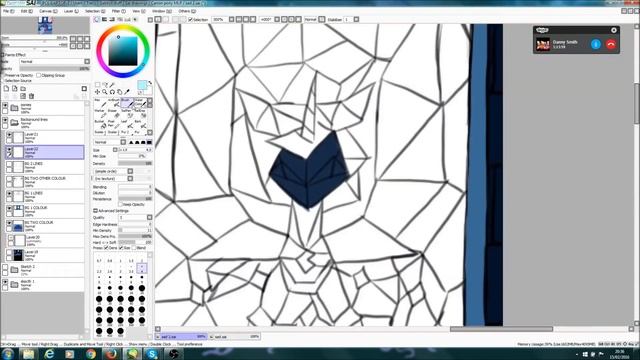Decline Skype call with red button

pyautogui.click(x=611, y=44)
